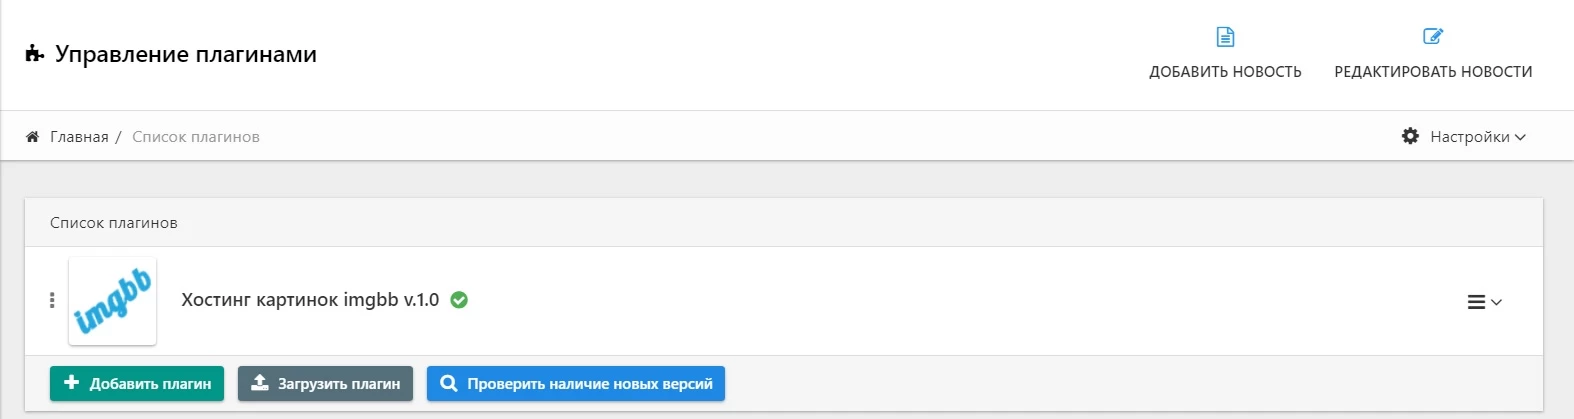Click the settings gear icon
Viewport: 1574px width, 419px height.
tap(1410, 136)
